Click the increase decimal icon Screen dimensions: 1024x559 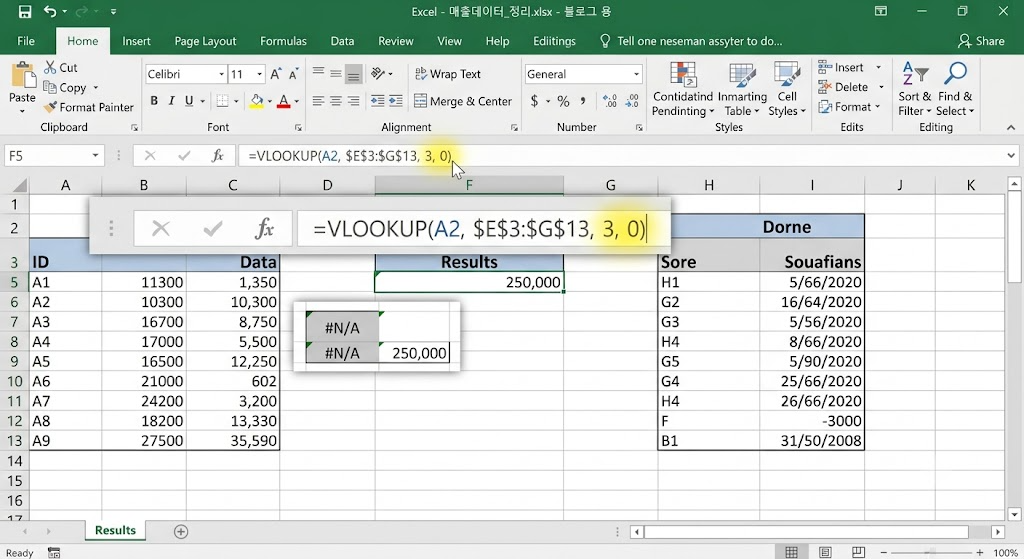tap(610, 101)
